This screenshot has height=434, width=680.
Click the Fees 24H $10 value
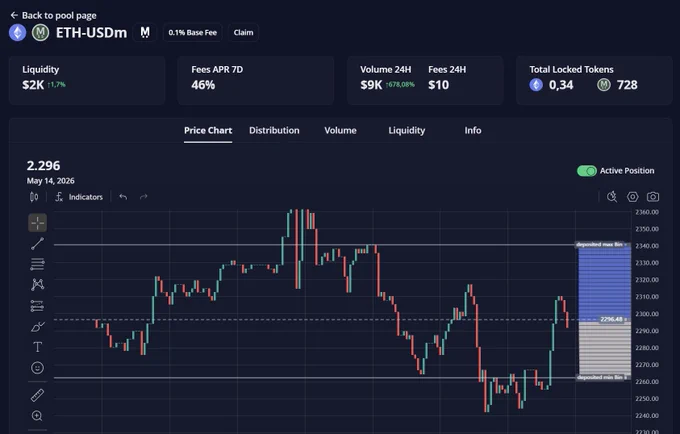[x=438, y=85]
